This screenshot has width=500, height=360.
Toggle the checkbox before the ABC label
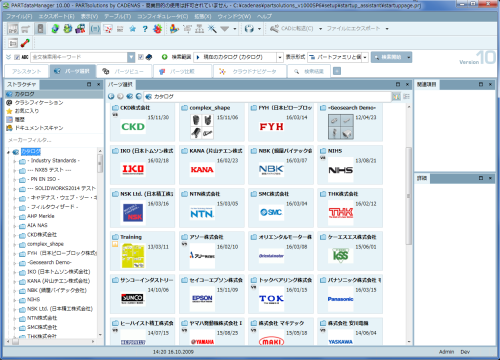point(17,57)
